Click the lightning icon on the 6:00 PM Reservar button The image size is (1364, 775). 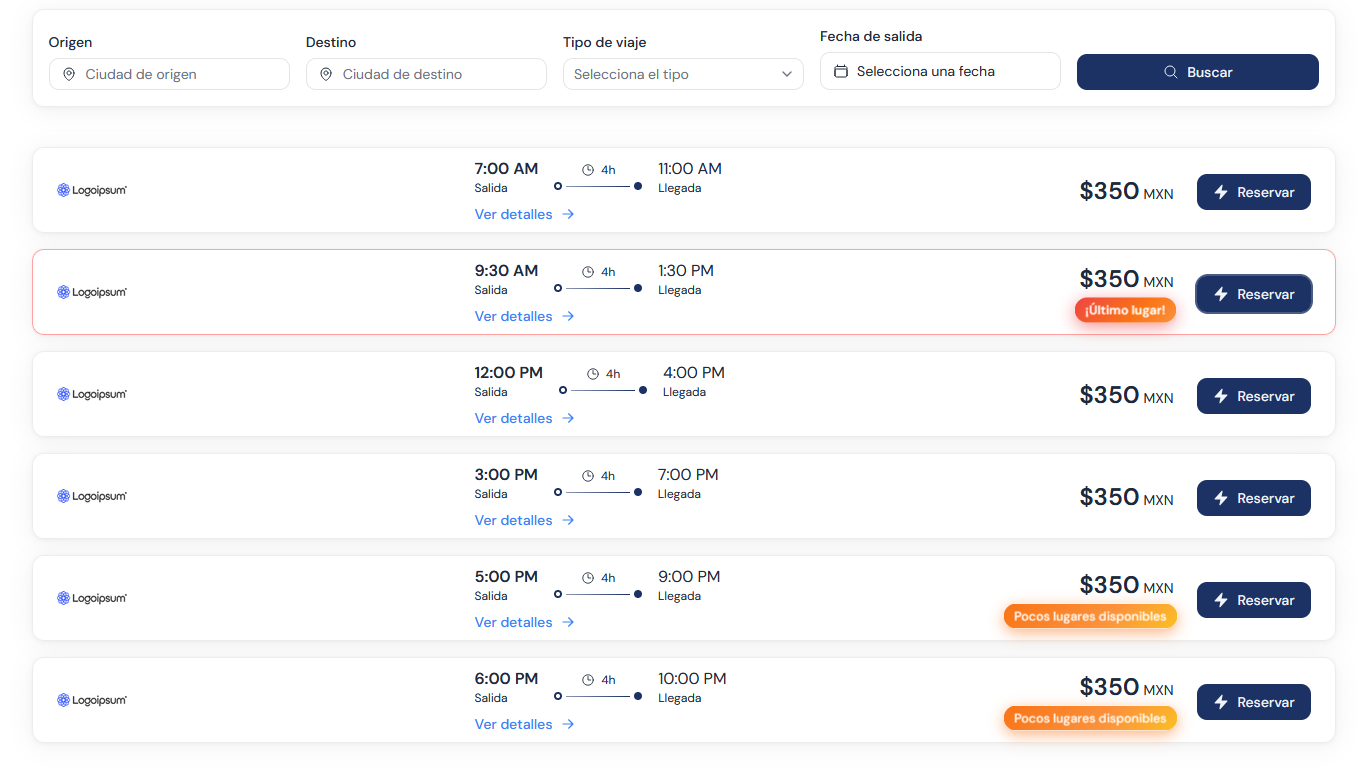(1221, 702)
